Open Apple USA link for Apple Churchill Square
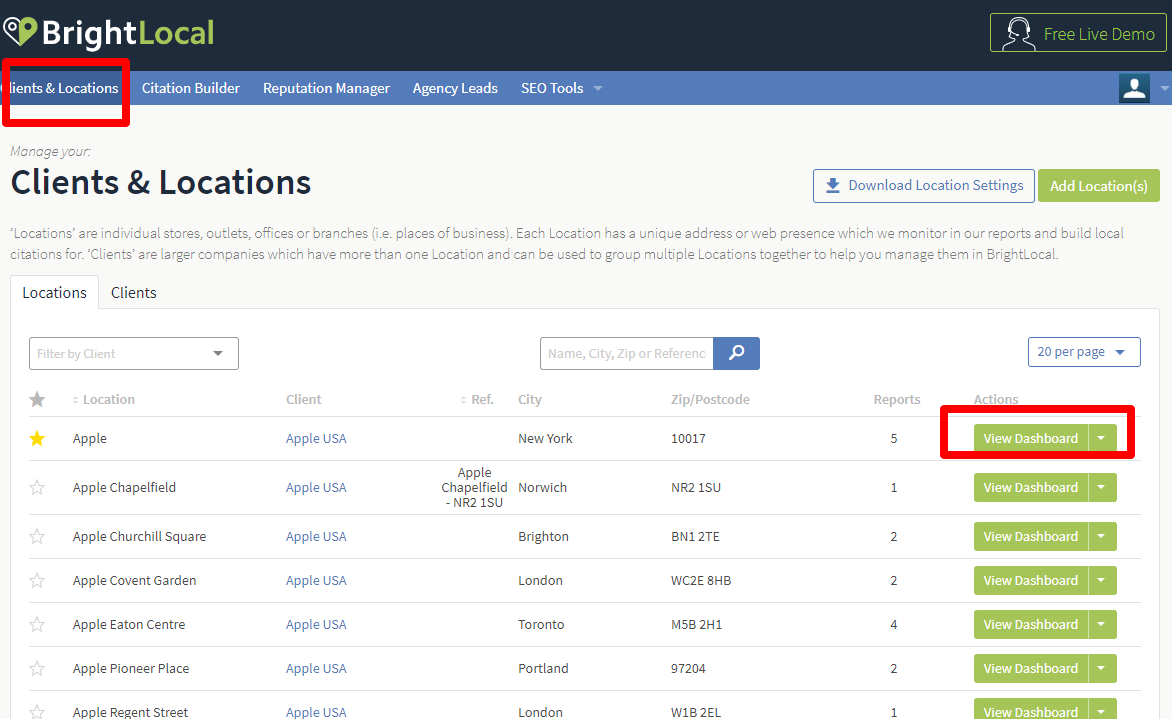This screenshot has width=1172, height=719. pyautogui.click(x=316, y=537)
